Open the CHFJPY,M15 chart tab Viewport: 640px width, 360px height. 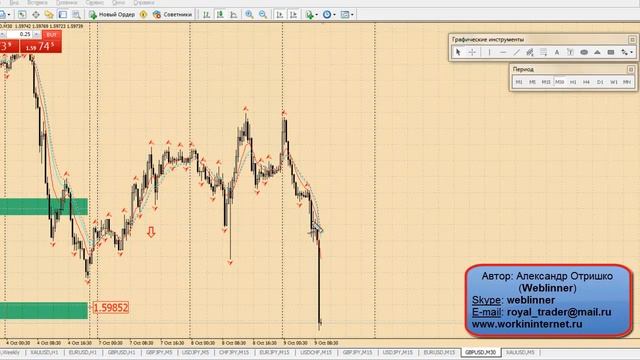click(x=234, y=352)
